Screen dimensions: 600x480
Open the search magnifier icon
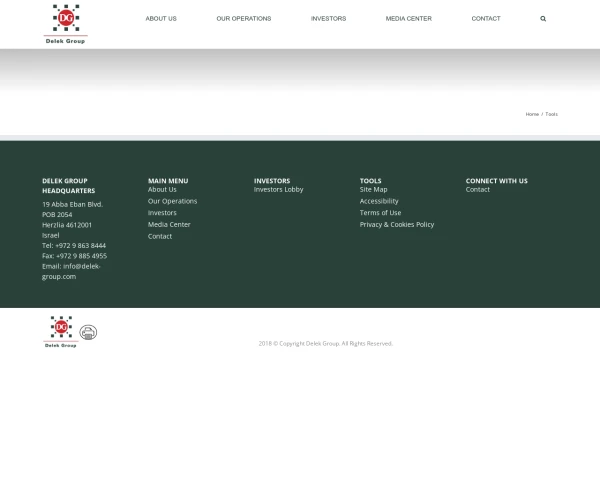coord(543,19)
